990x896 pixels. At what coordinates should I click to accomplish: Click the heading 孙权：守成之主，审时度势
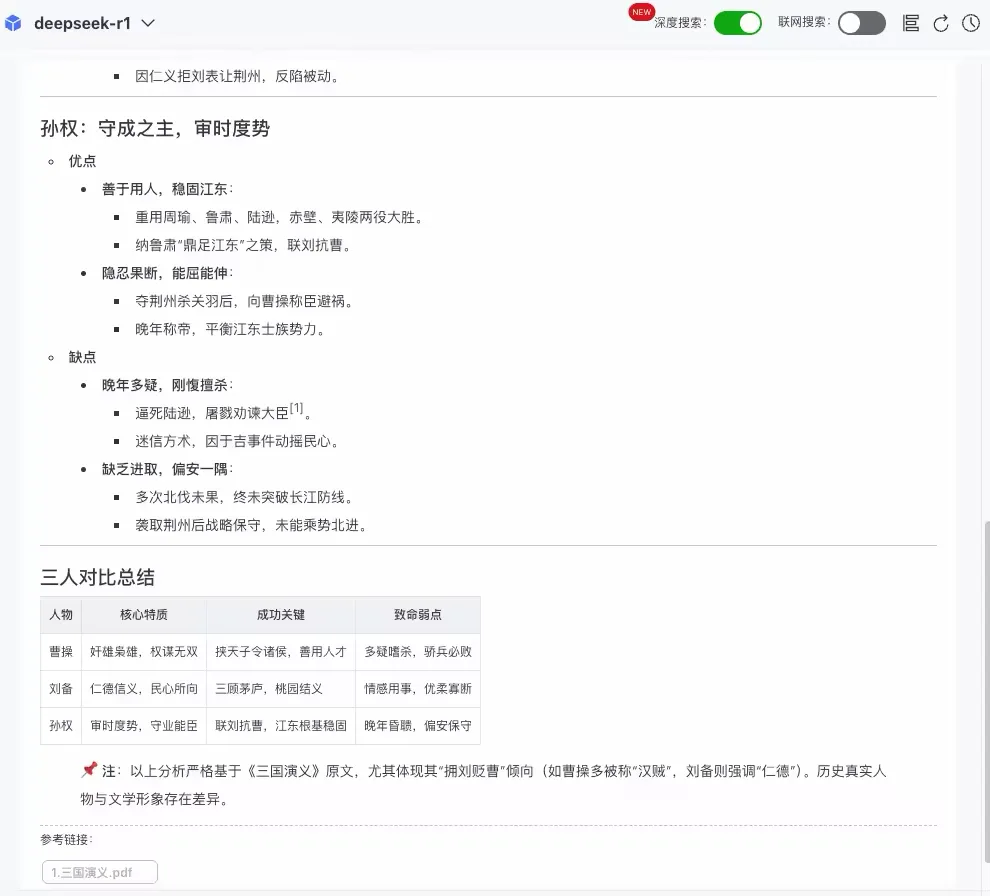(155, 128)
